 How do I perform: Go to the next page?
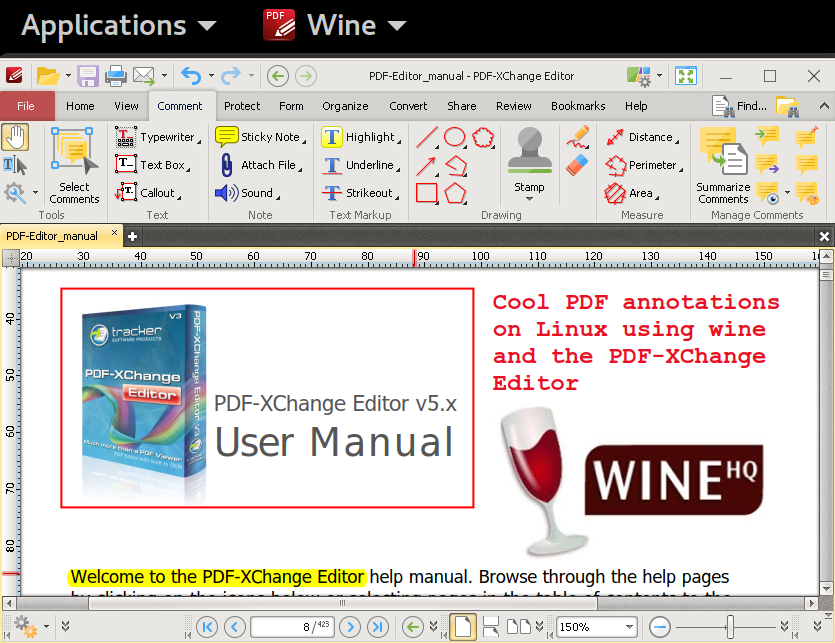tap(350, 627)
